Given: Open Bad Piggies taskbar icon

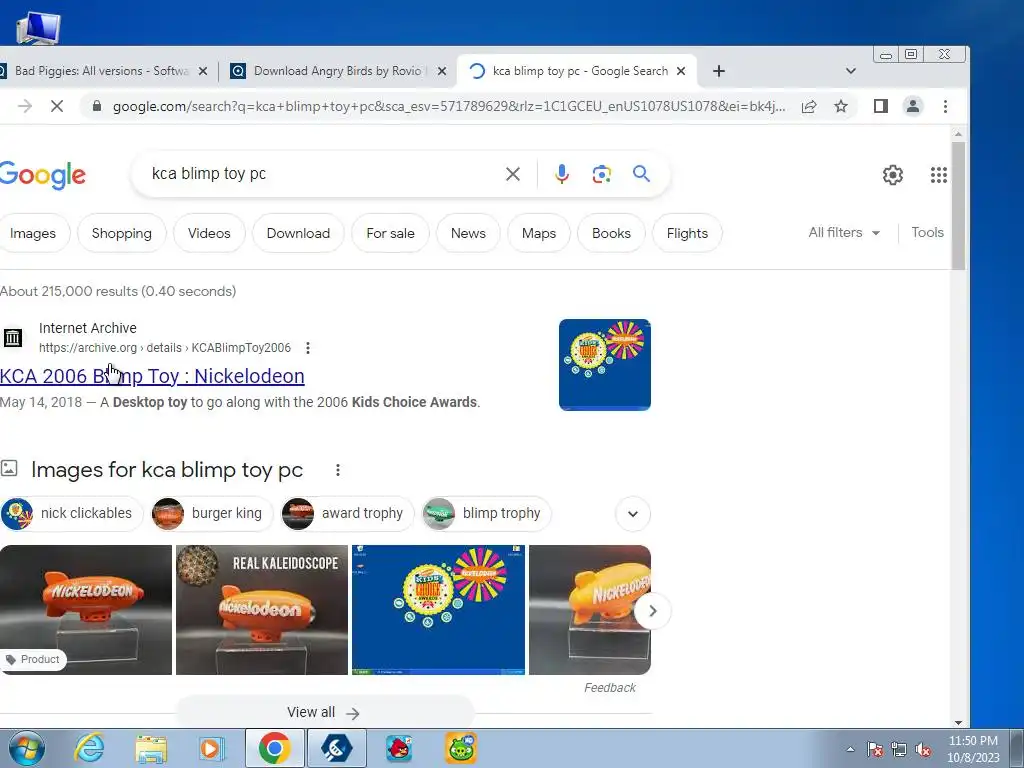Looking at the screenshot, I should pos(460,748).
